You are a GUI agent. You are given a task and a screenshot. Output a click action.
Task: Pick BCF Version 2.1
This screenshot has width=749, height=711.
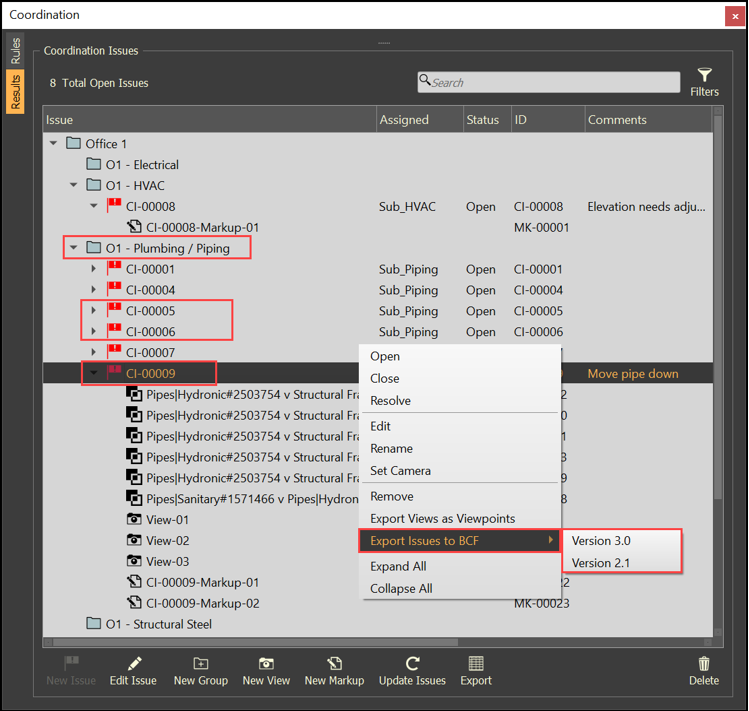tap(622, 563)
